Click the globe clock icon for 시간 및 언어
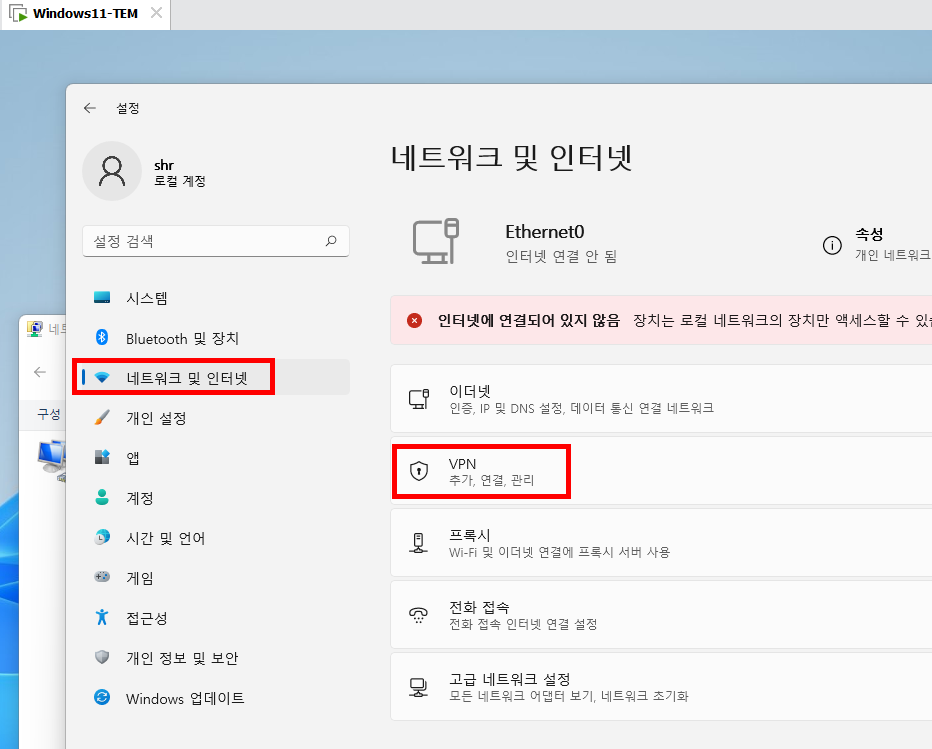This screenshot has height=749, width=932. click(102, 537)
